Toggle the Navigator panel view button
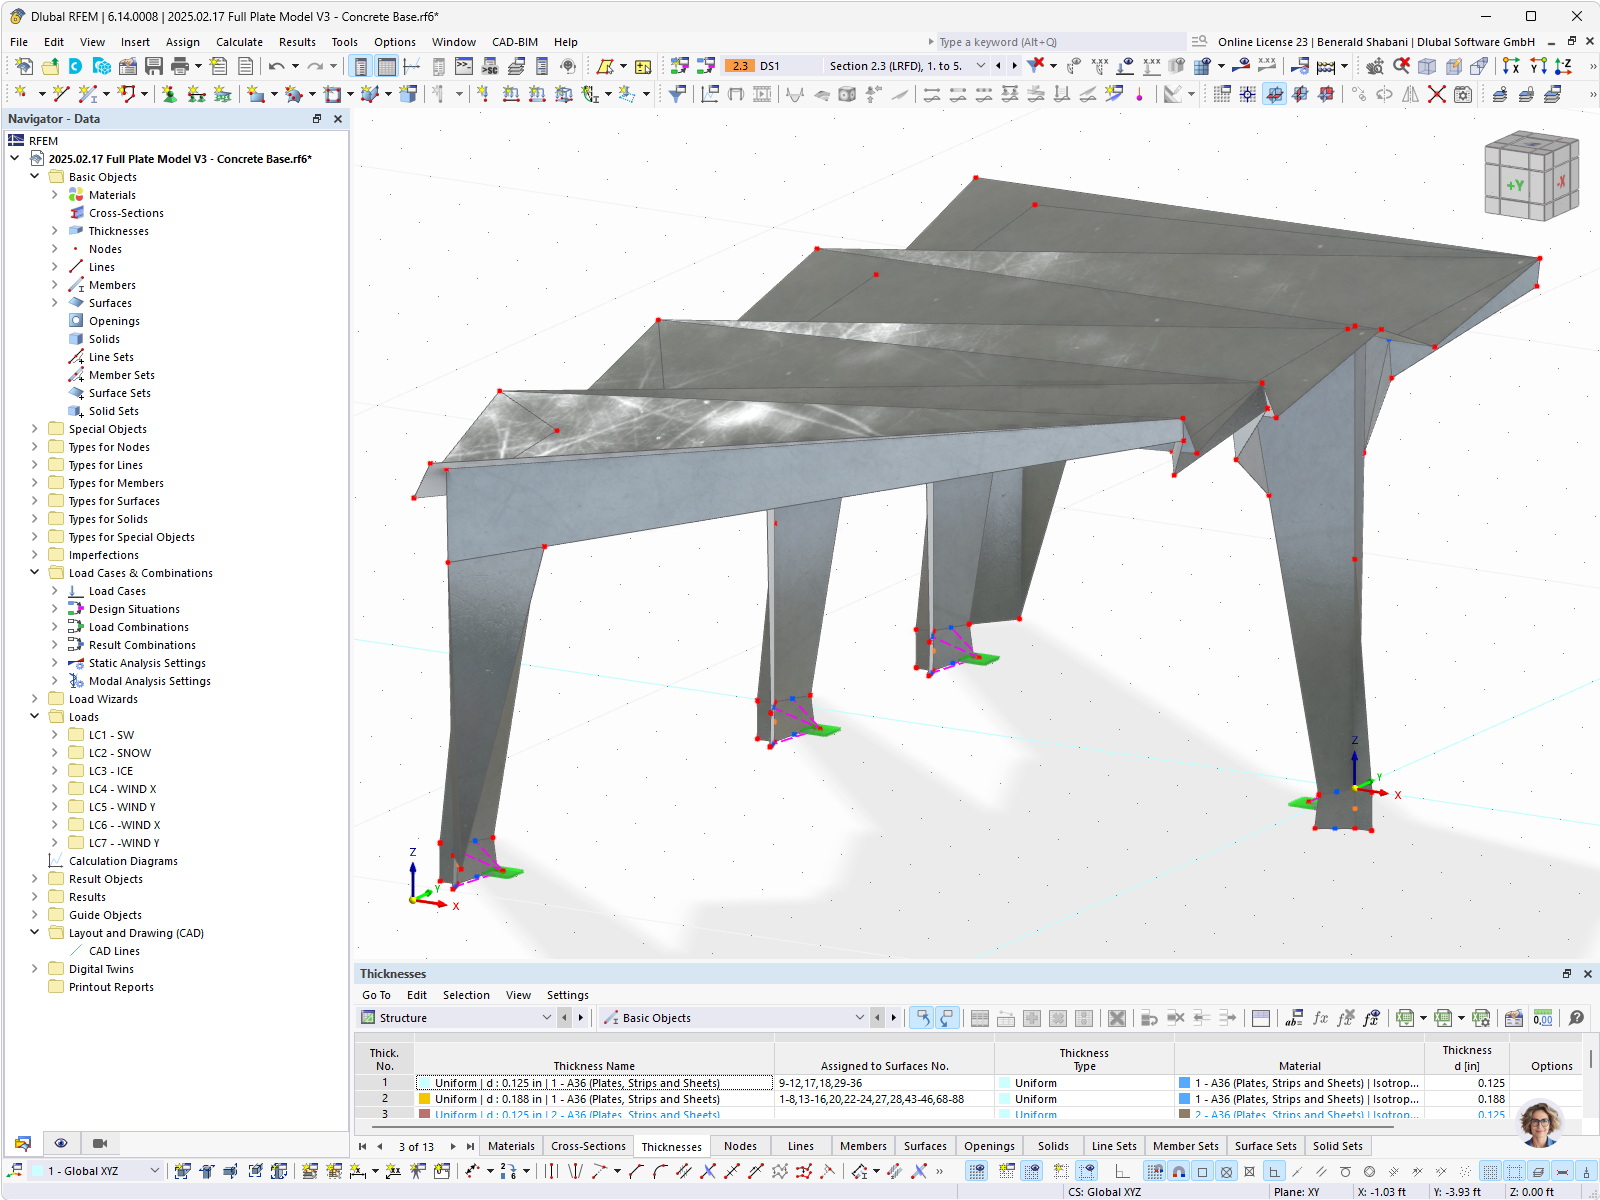The width and height of the screenshot is (1600, 1200). pyautogui.click(x=360, y=66)
